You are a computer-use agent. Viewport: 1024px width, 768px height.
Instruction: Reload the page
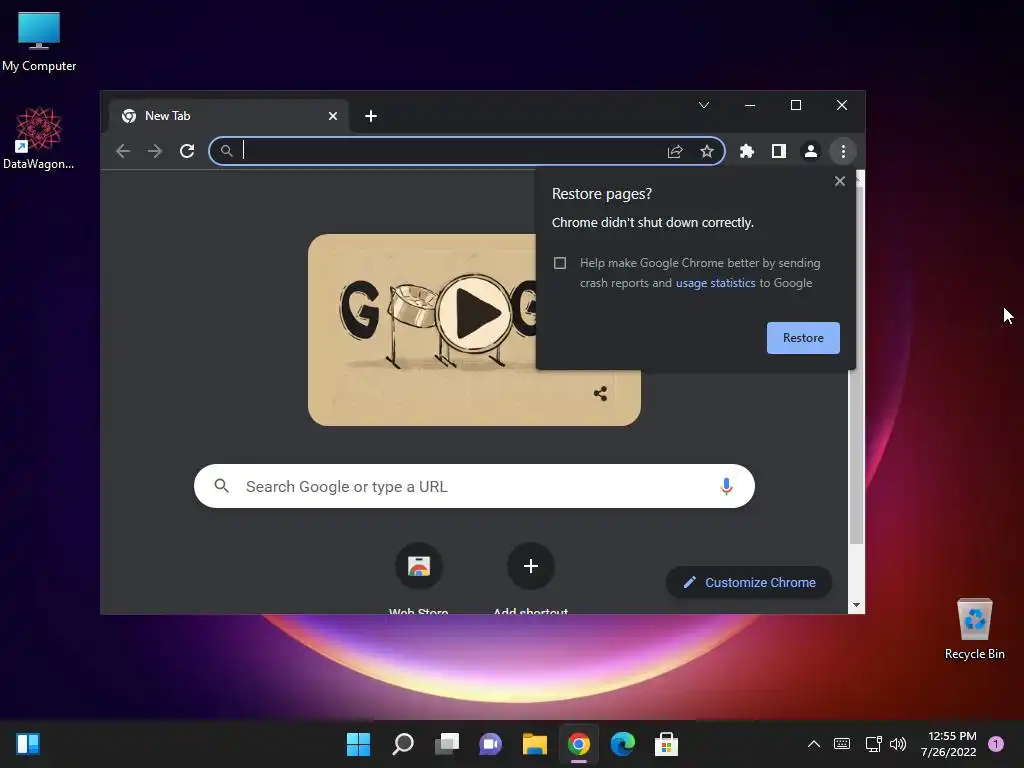[187, 152]
